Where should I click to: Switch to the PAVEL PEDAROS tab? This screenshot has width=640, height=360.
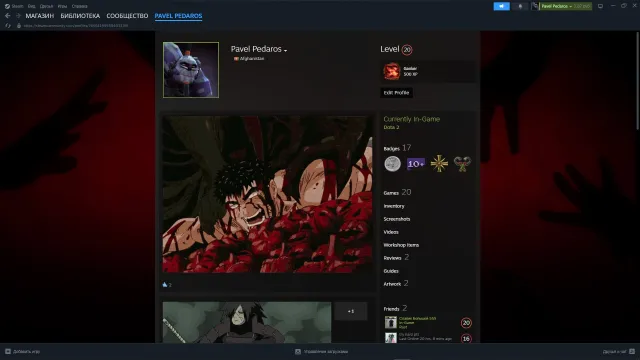(x=178, y=16)
